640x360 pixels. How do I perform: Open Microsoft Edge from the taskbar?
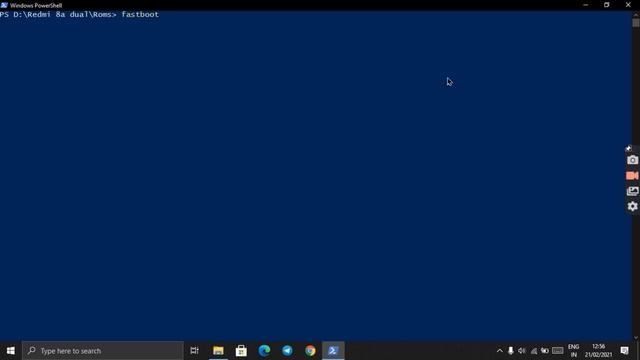264,351
